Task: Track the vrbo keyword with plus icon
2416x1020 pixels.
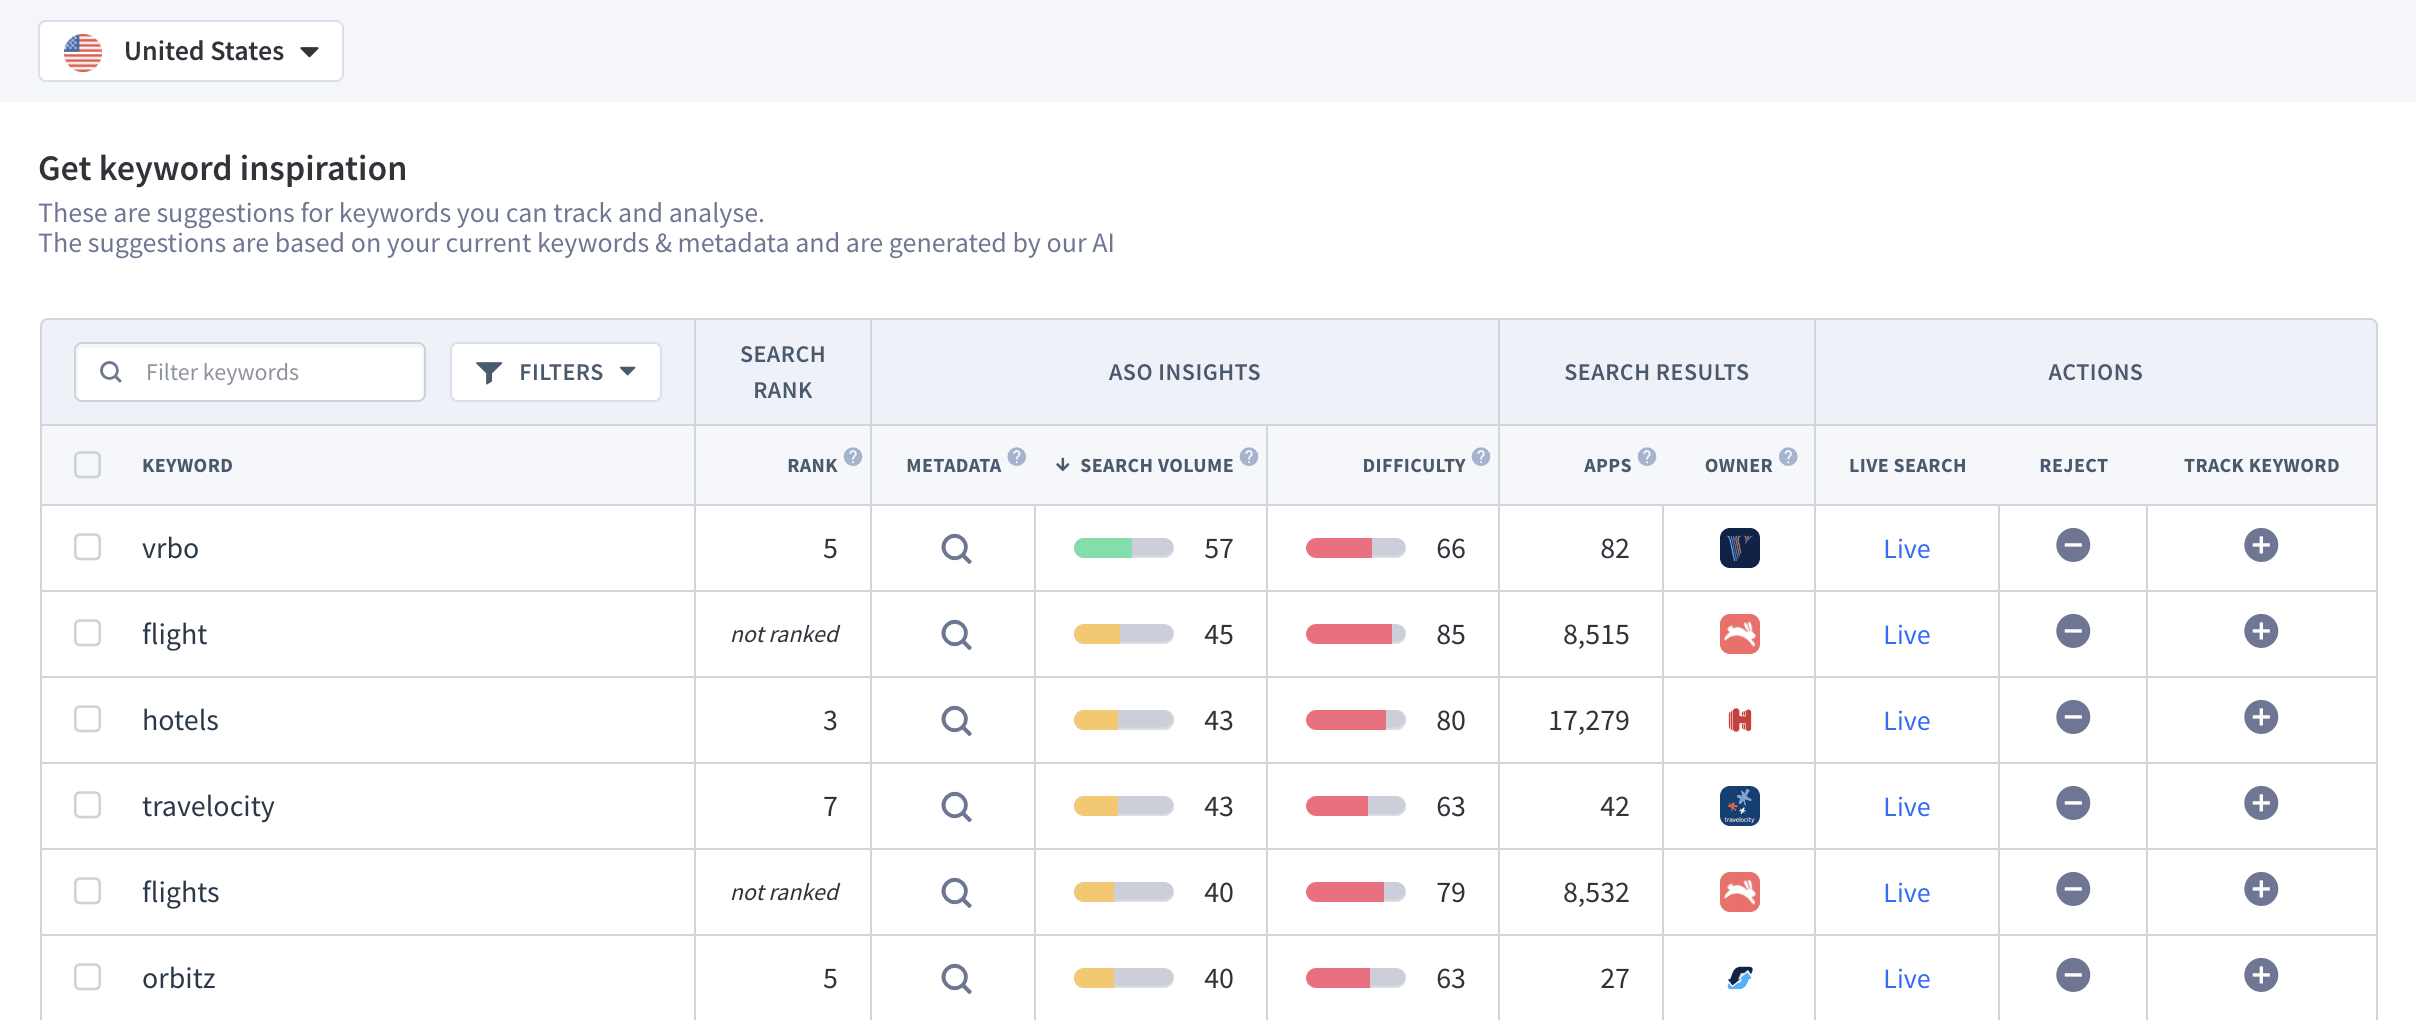Action: click(x=2261, y=545)
